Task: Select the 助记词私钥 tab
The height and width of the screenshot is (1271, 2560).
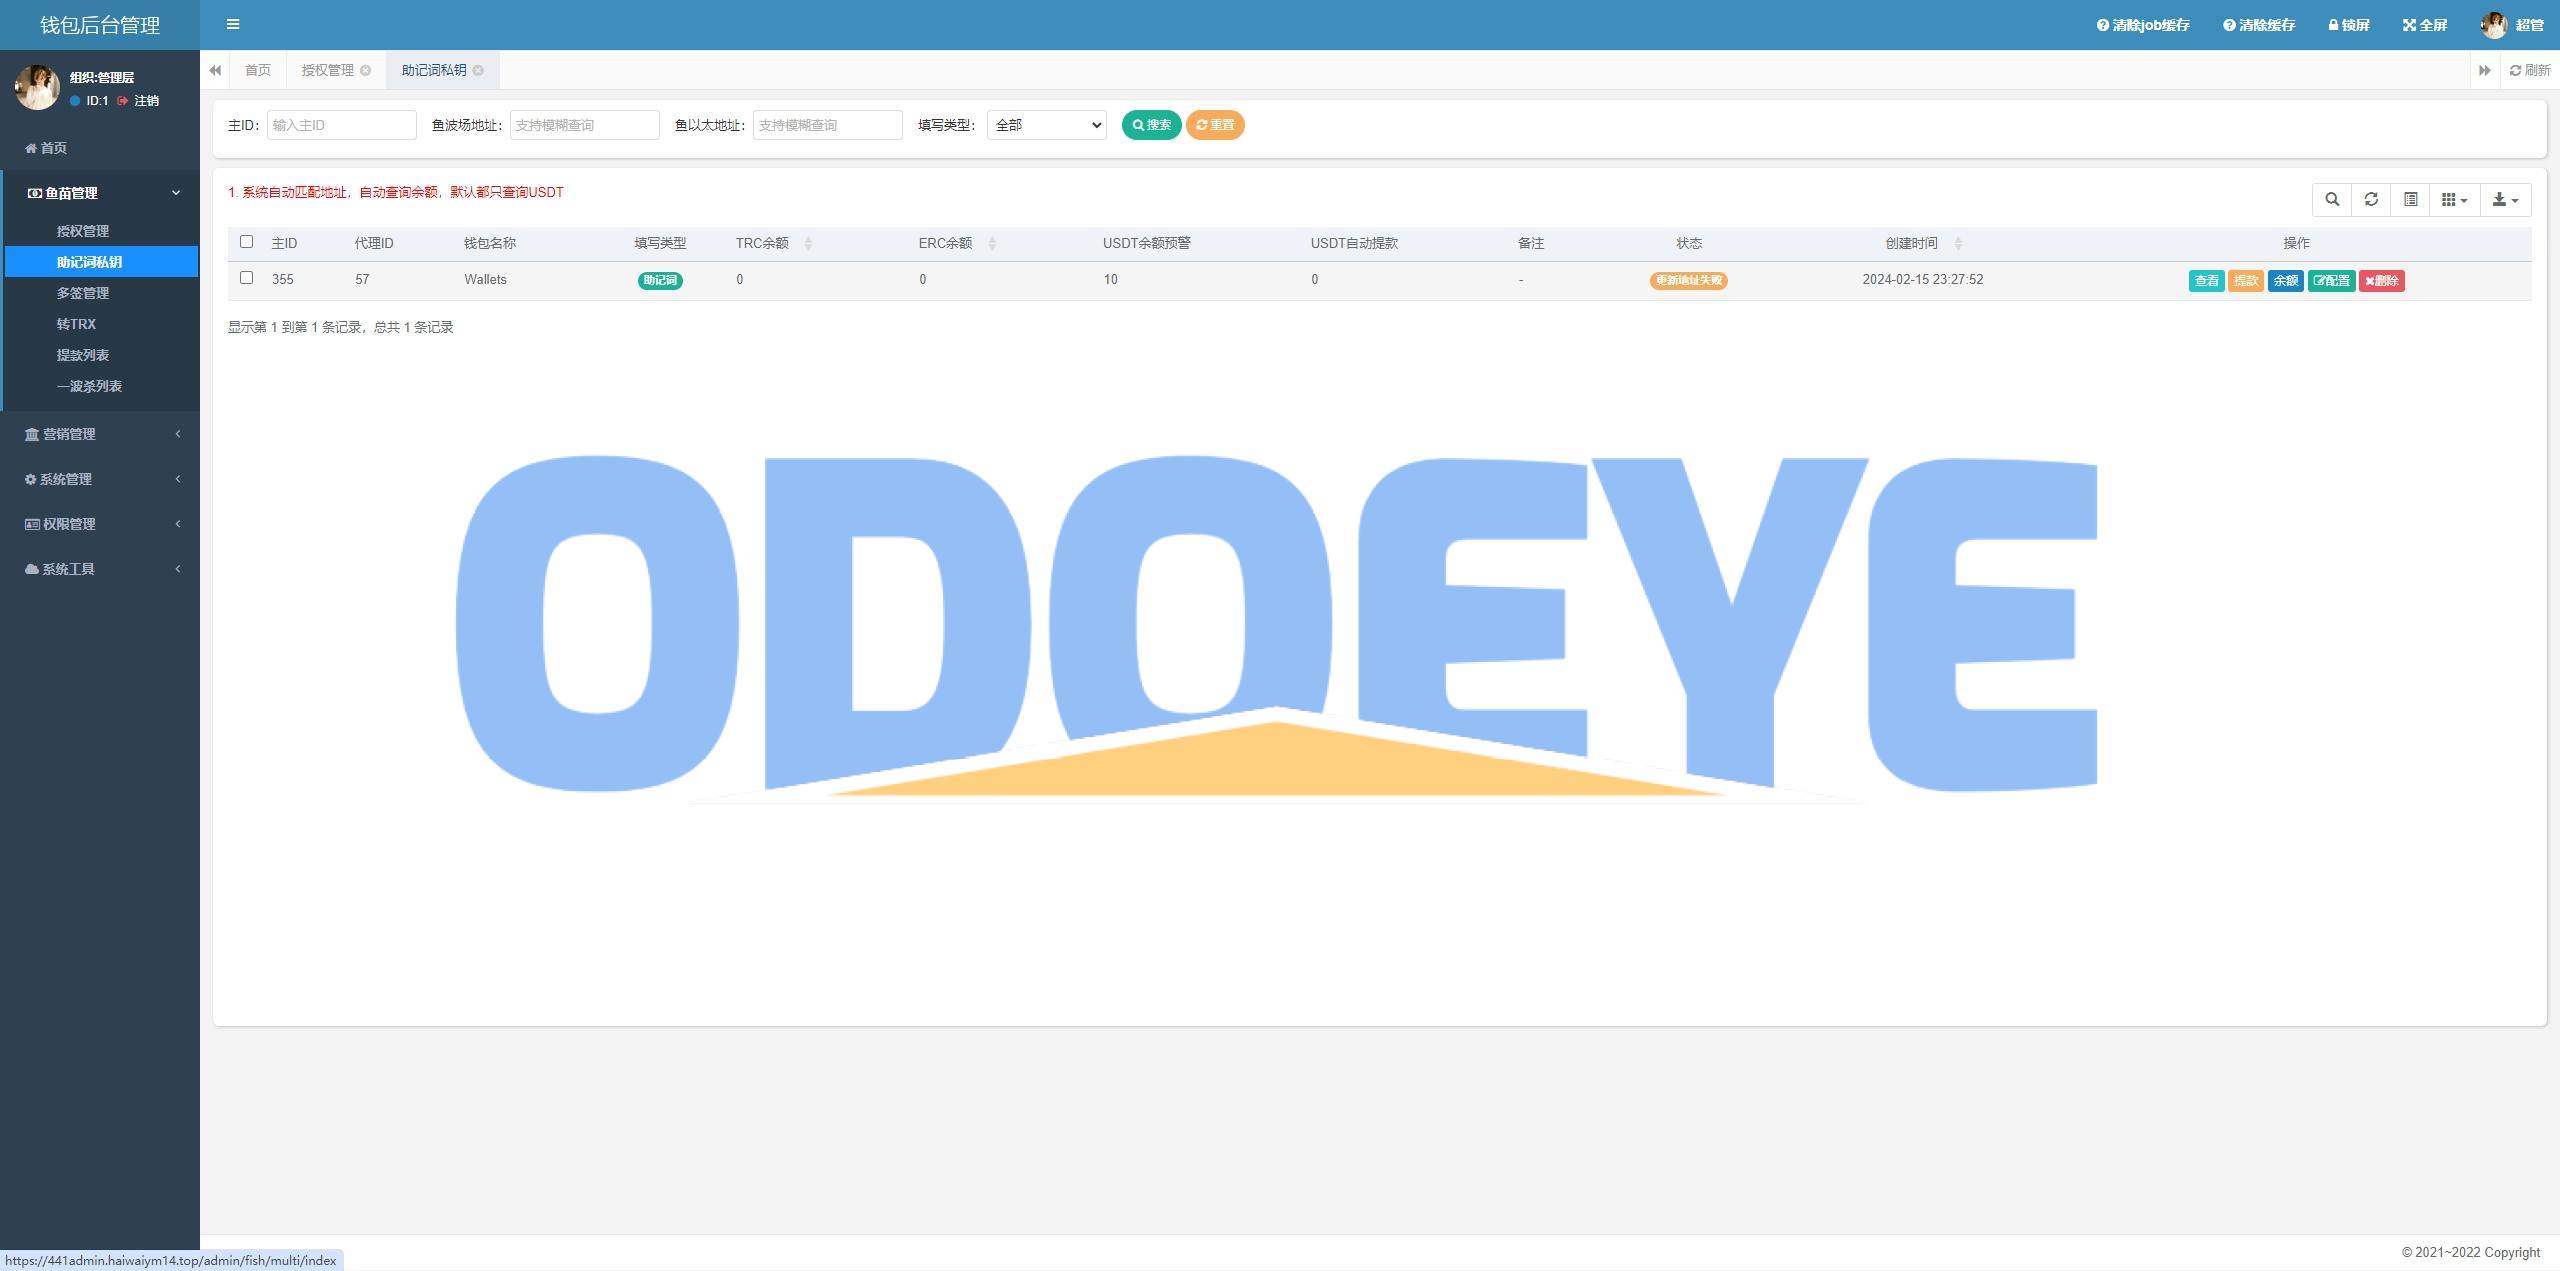Action: pos(434,70)
